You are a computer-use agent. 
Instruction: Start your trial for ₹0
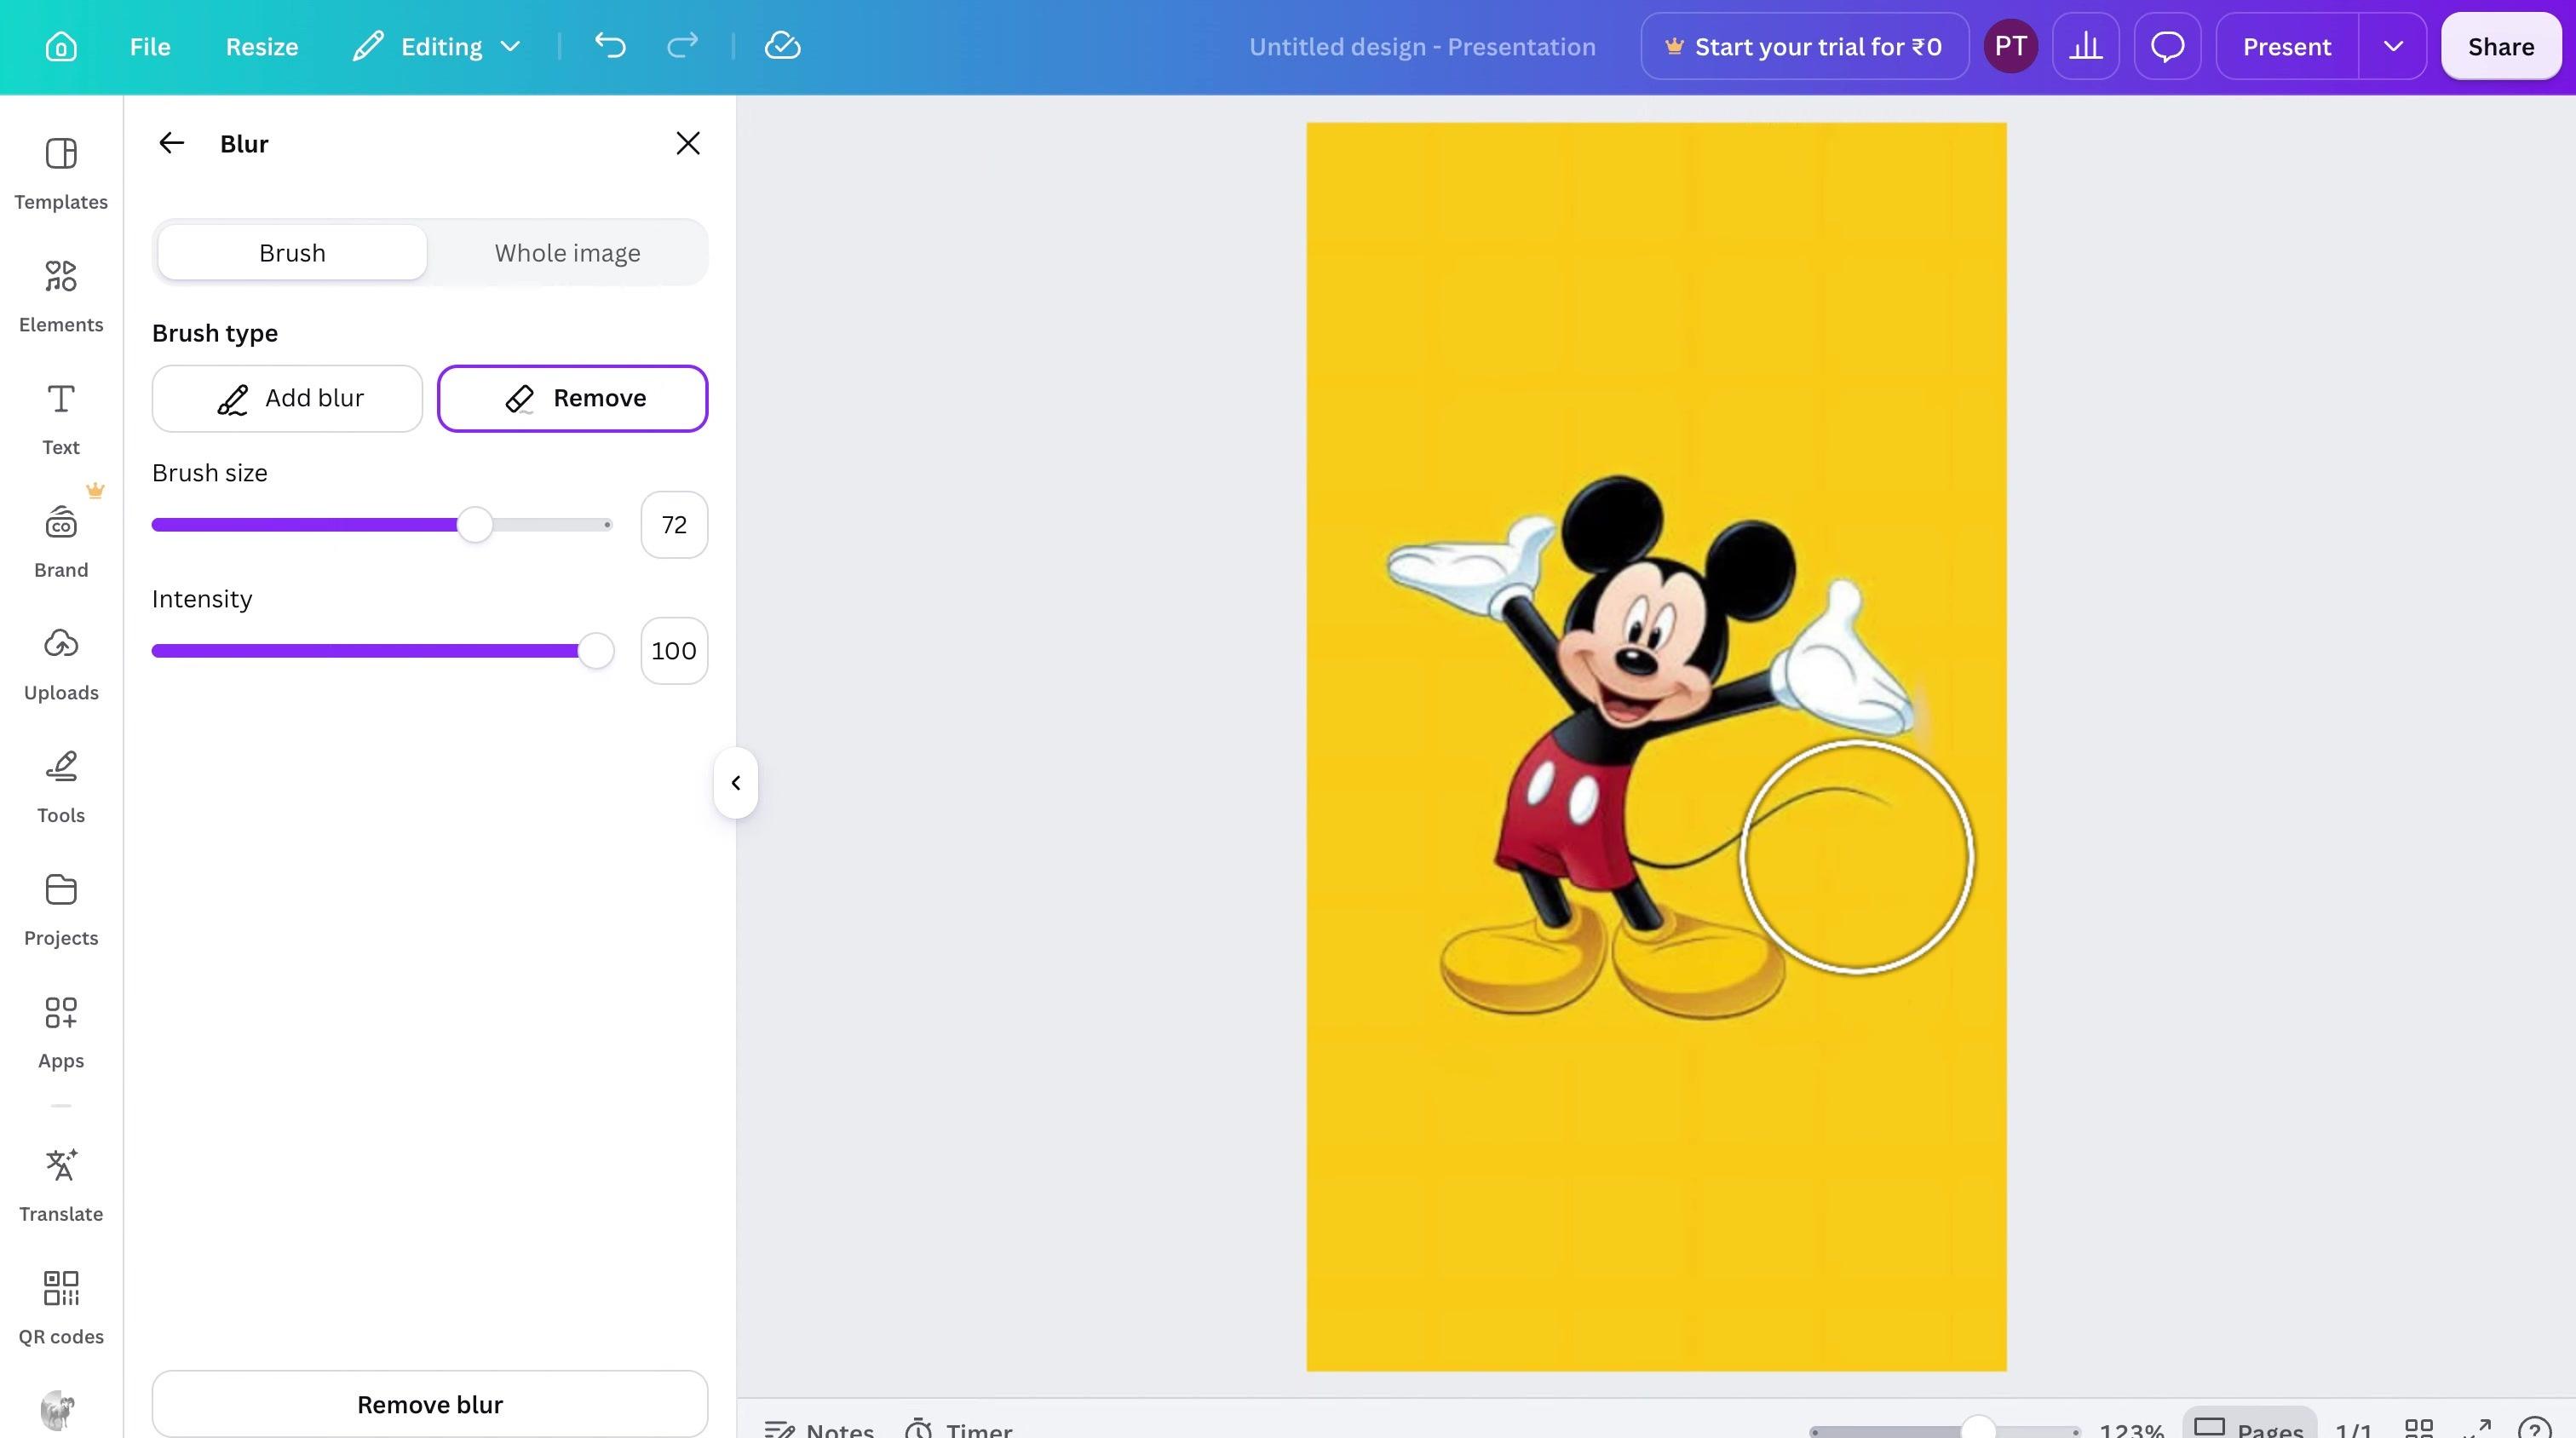coord(1805,46)
